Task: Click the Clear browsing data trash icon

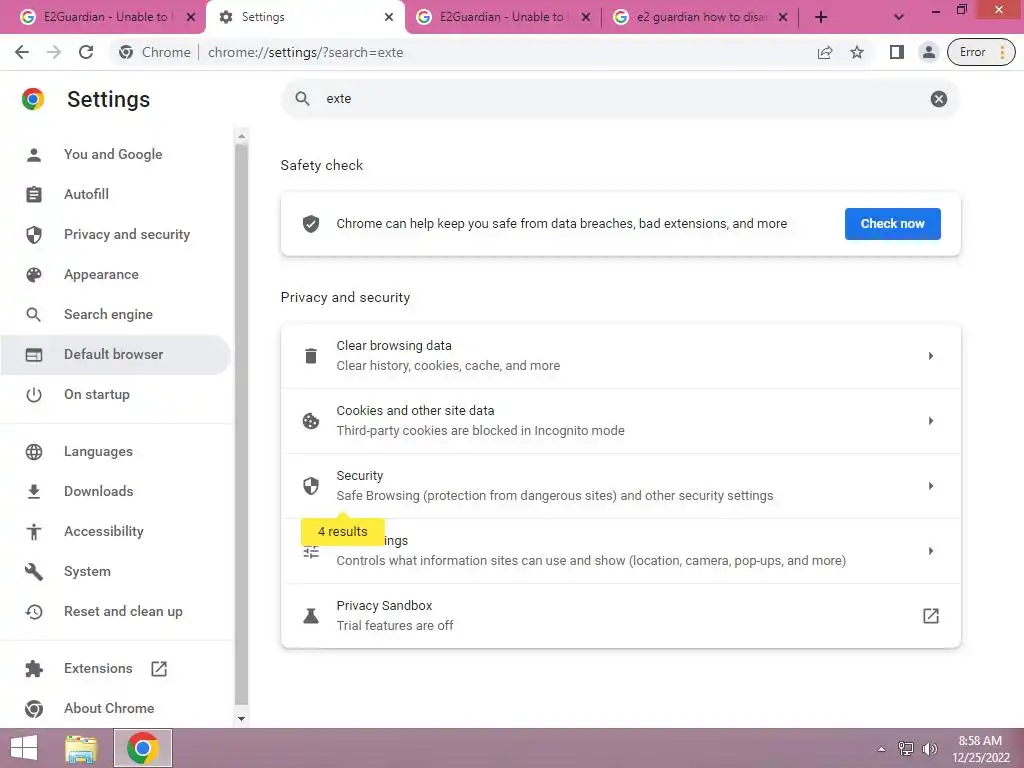Action: coord(311,356)
